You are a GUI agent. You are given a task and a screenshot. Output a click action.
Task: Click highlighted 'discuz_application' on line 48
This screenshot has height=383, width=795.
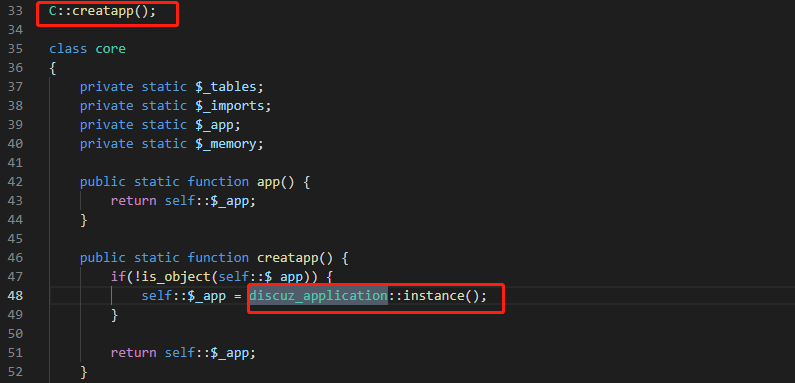tap(318, 295)
